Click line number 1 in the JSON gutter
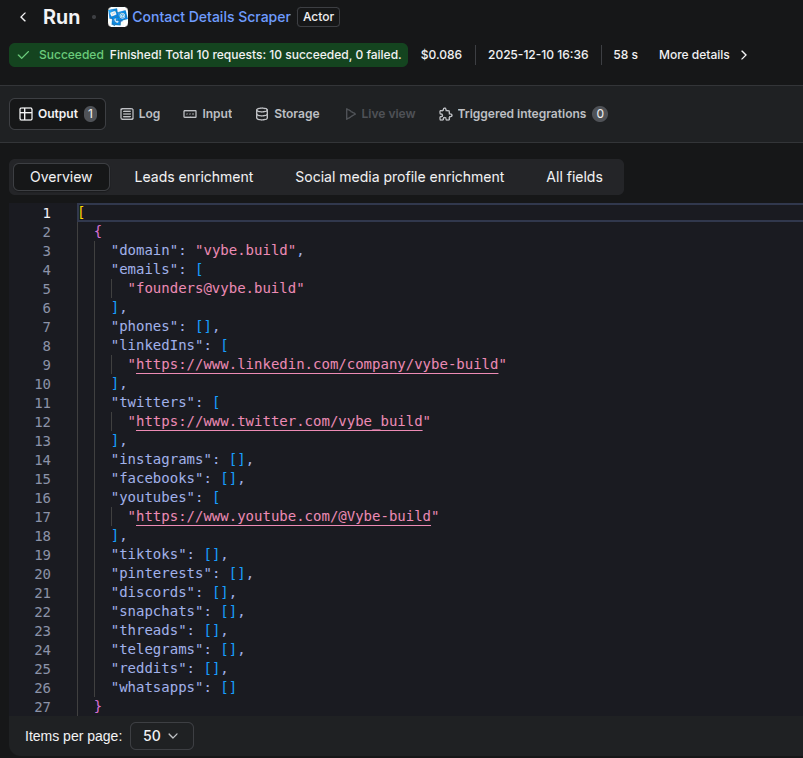Viewport: 803px width, 758px height. [46, 213]
